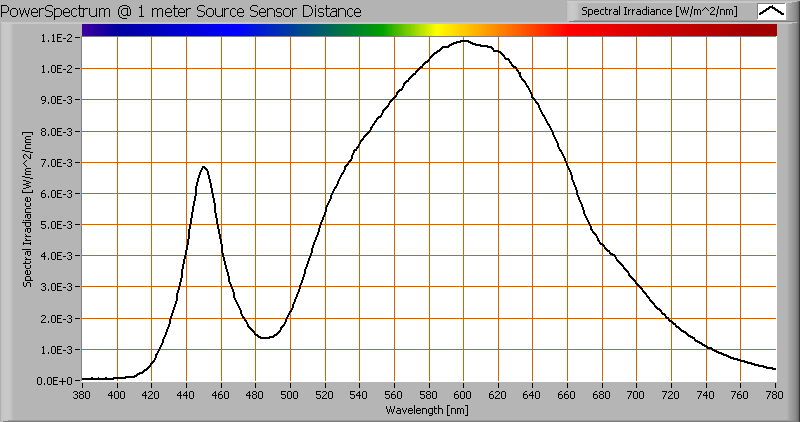The width and height of the screenshot is (800, 422).
Task: Click the curve's main peak near 600 nm
Action: click(464, 41)
